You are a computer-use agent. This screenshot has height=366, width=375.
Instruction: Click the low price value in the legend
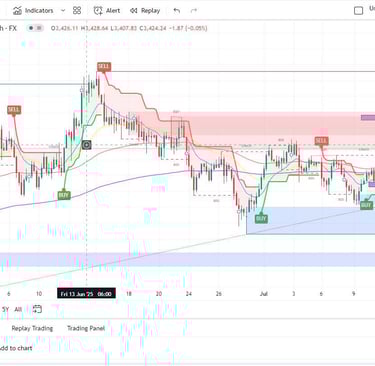point(124,28)
